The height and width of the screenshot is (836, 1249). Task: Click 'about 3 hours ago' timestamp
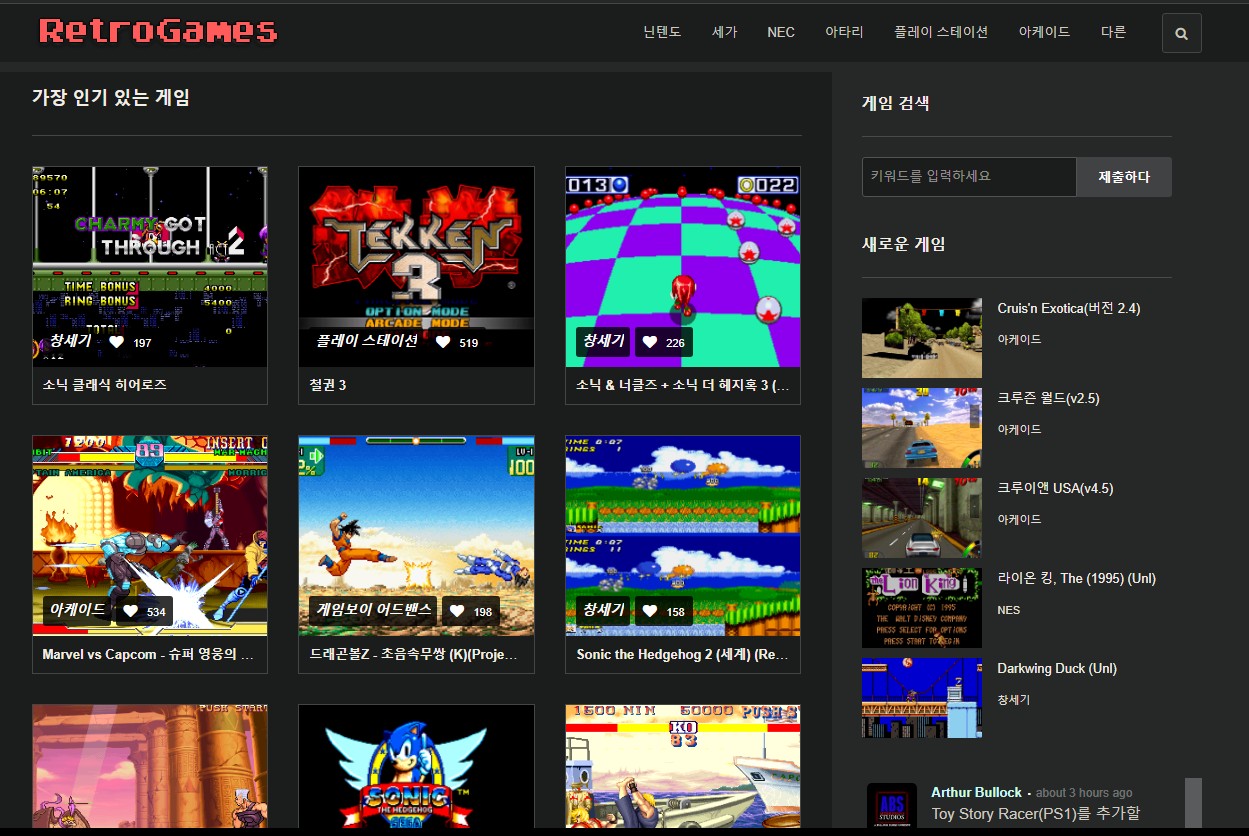click(x=1084, y=793)
